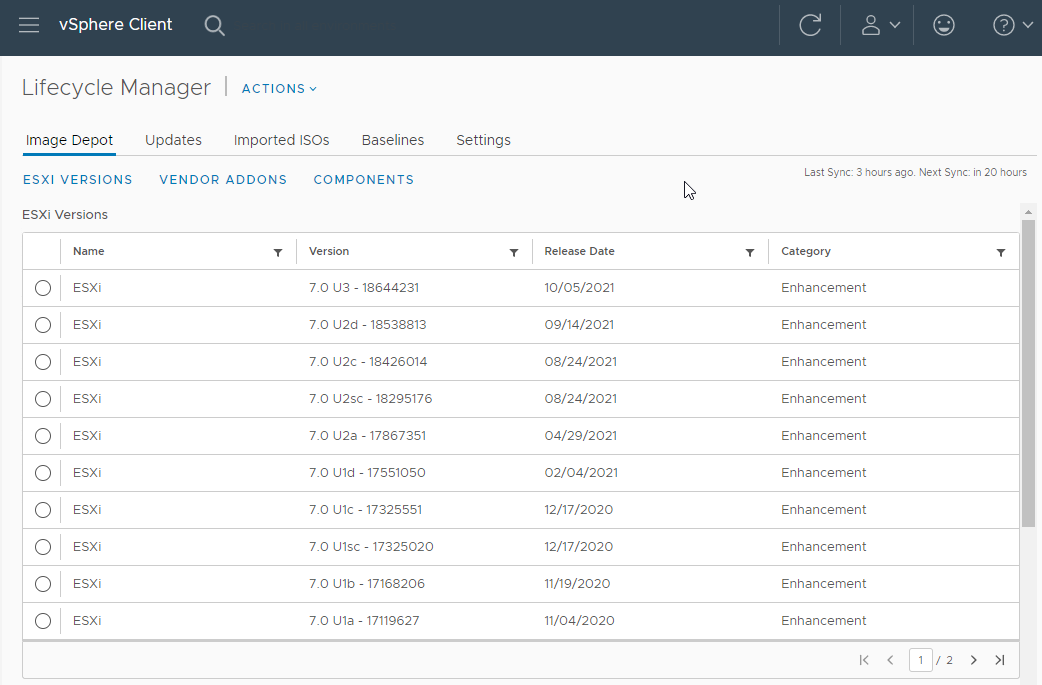Go to the previous page

point(890,660)
